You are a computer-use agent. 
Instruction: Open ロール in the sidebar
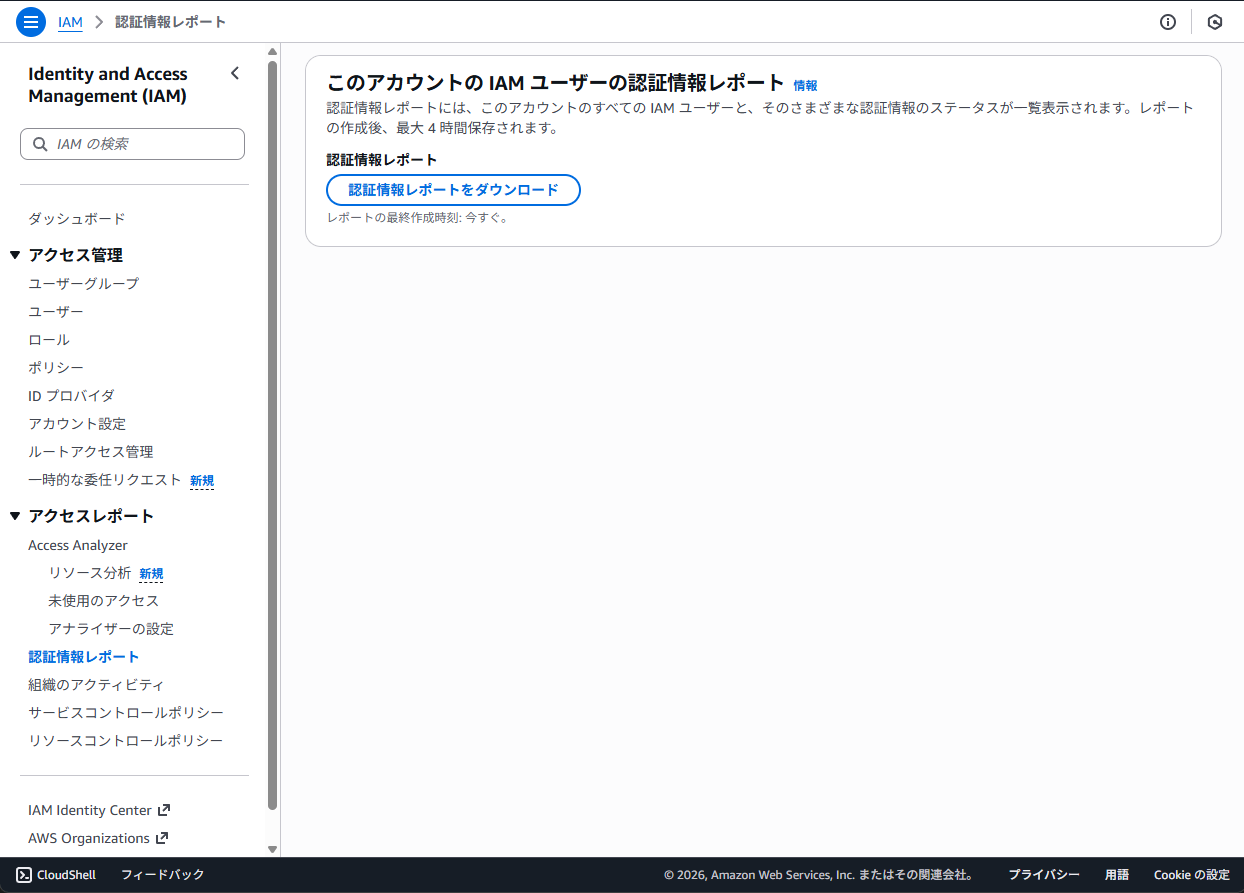point(49,340)
